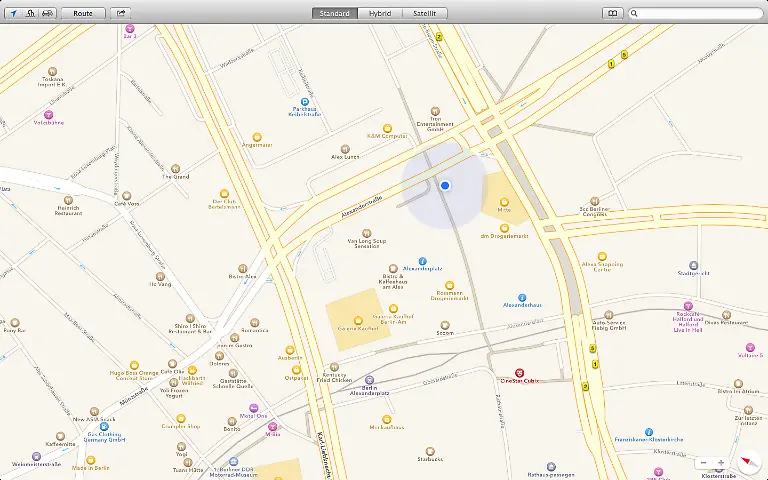The width and height of the screenshot is (768, 480).
Task: Zoom in with the plus button
Action: click(x=721, y=462)
